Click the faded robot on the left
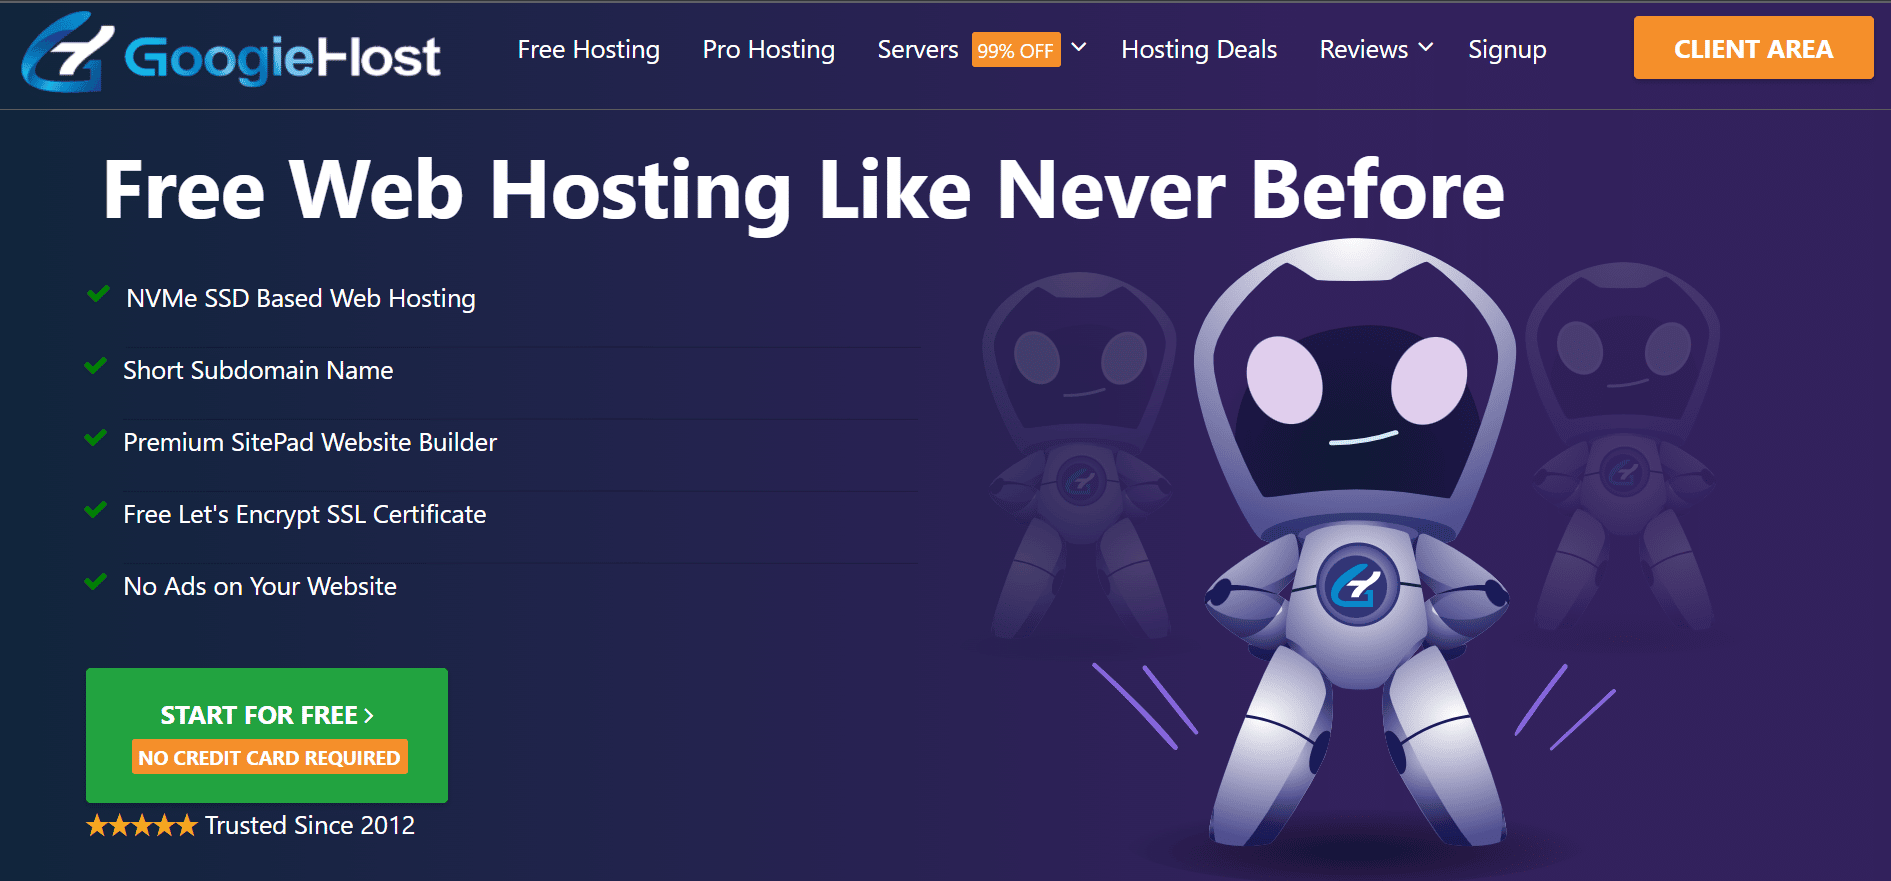Viewport: 1891px width, 881px height. [1080, 455]
